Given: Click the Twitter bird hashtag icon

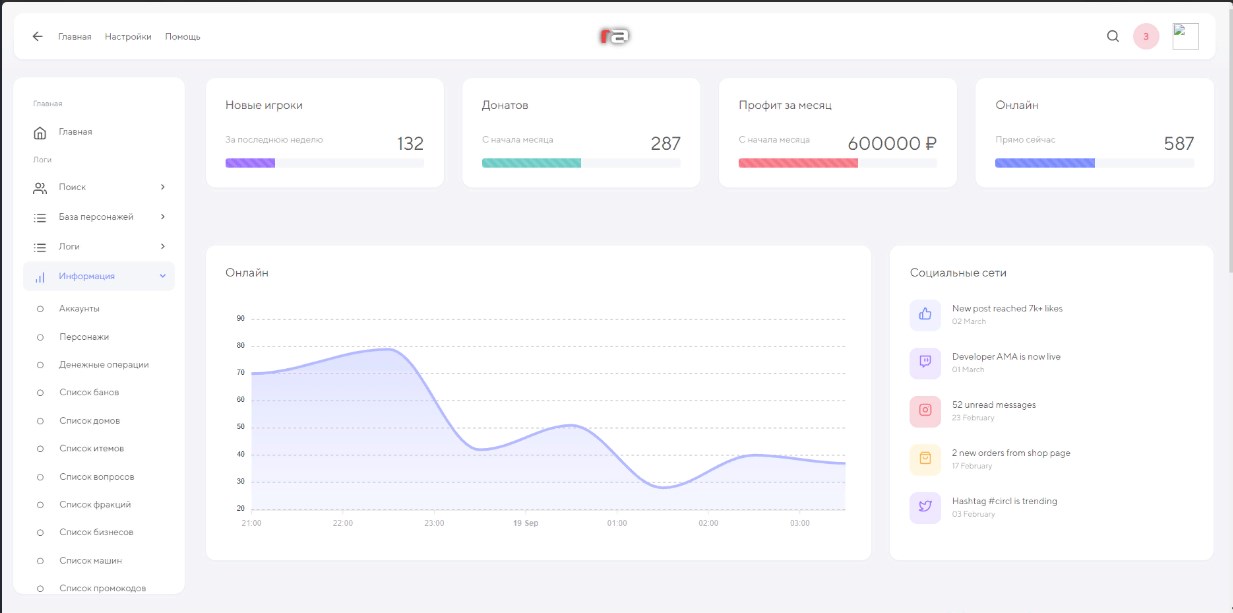Looking at the screenshot, I should [x=925, y=506].
